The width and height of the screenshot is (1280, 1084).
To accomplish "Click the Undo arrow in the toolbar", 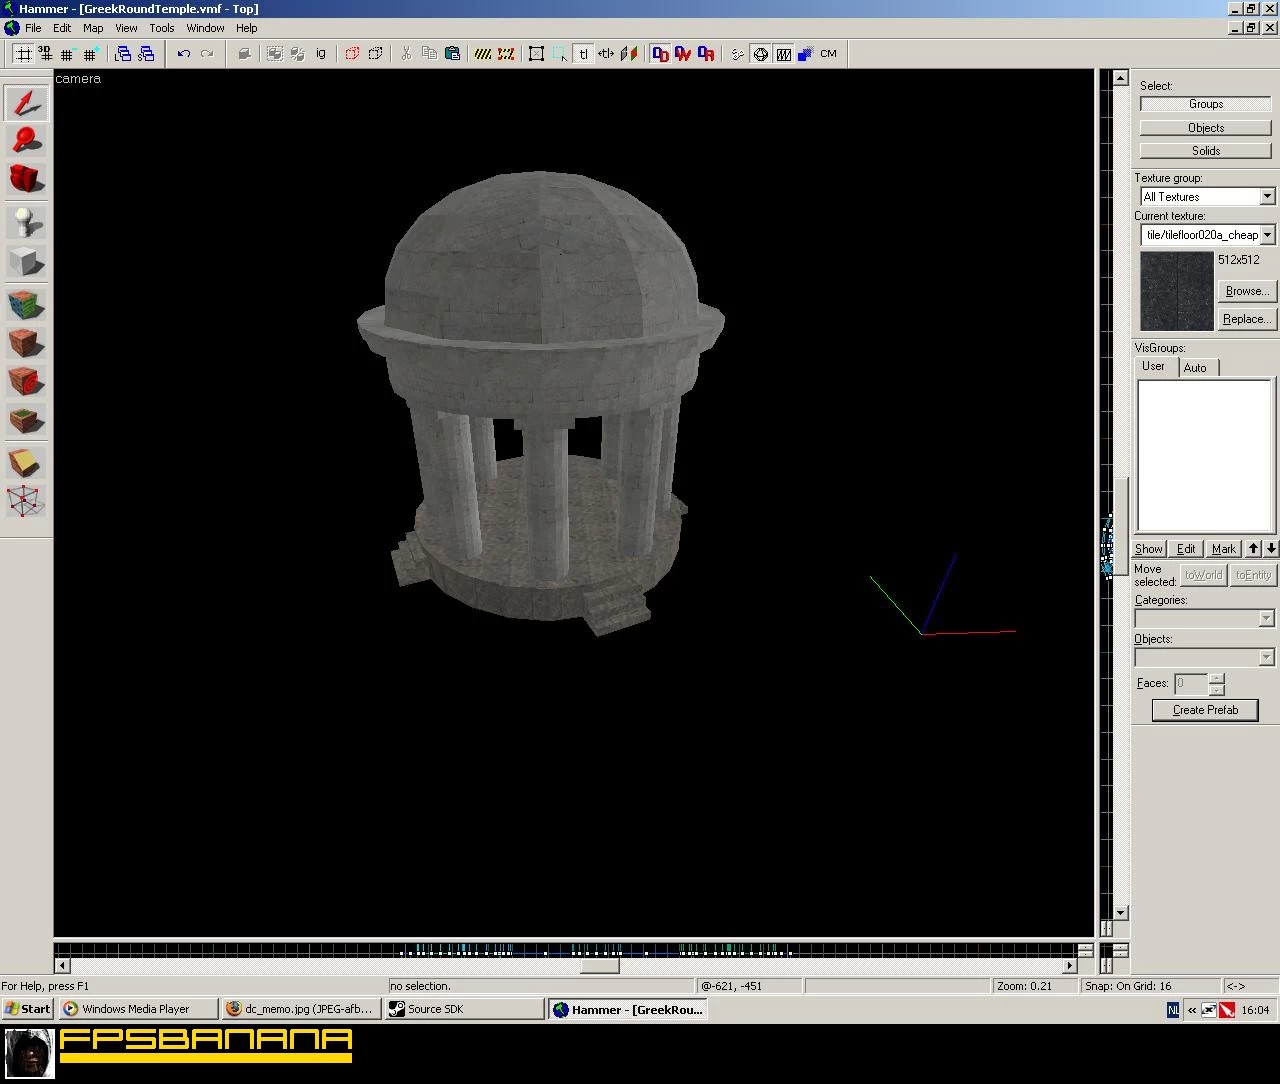I will click(184, 54).
